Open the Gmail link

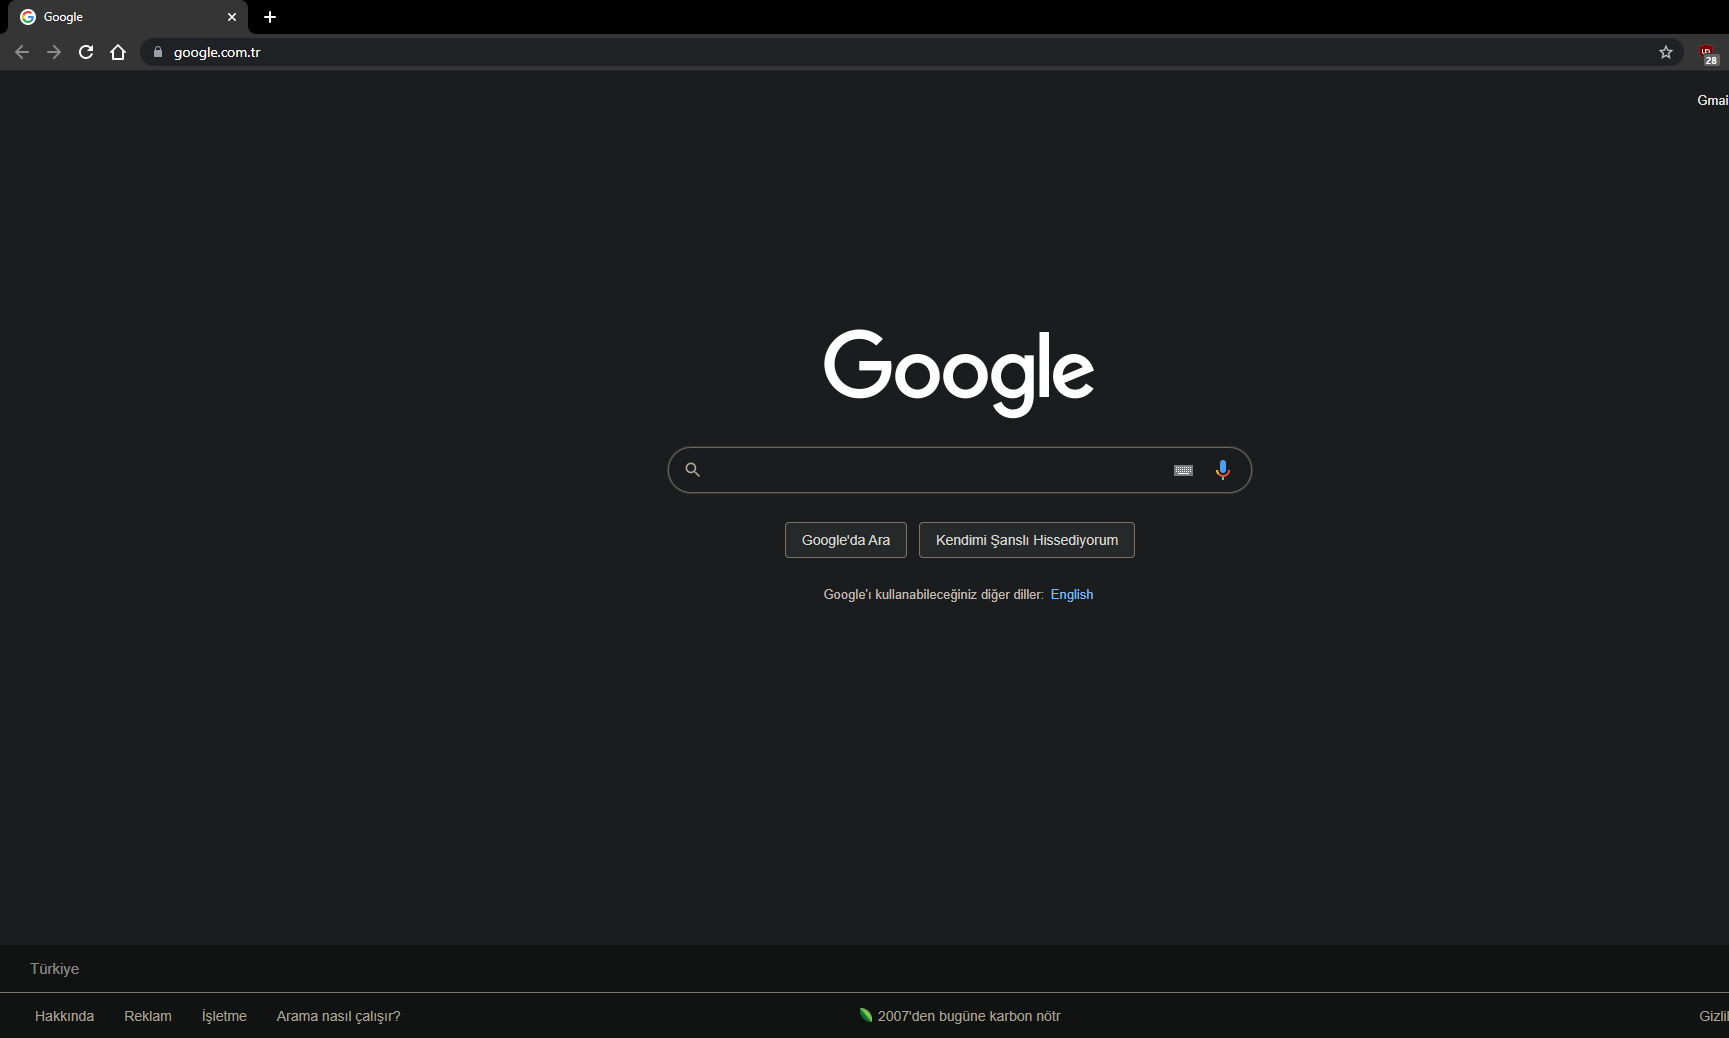1713,100
